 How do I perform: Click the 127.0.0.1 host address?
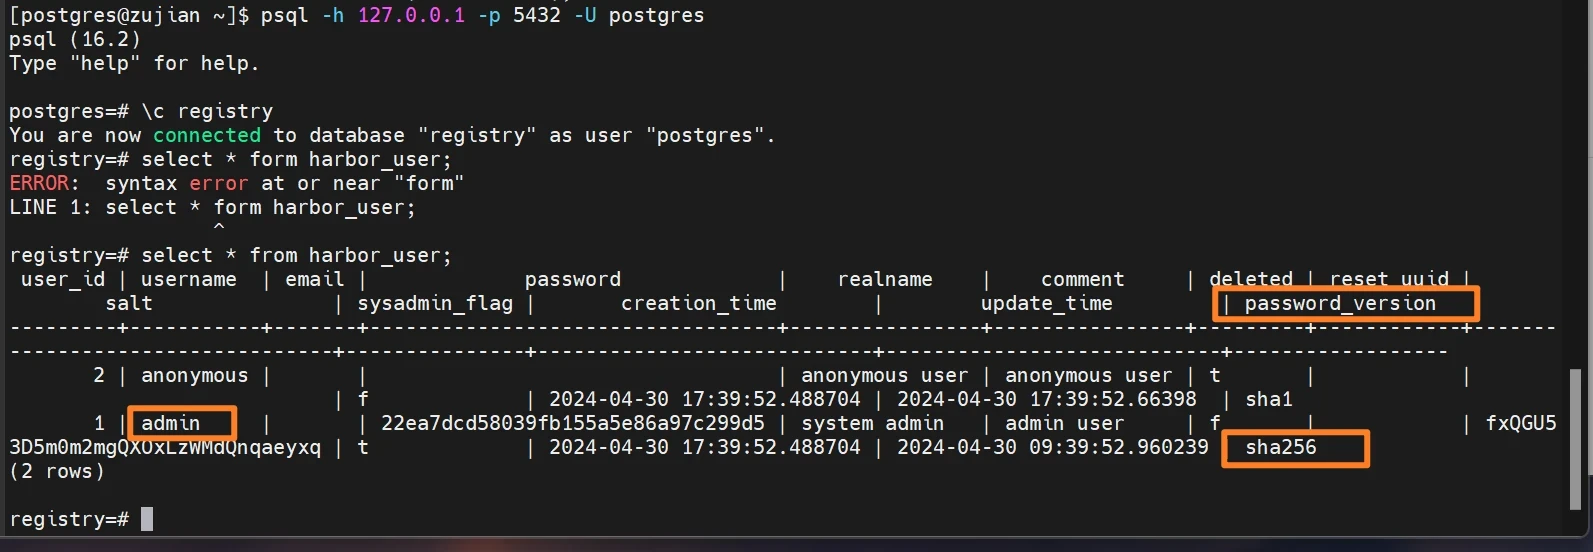tap(411, 15)
